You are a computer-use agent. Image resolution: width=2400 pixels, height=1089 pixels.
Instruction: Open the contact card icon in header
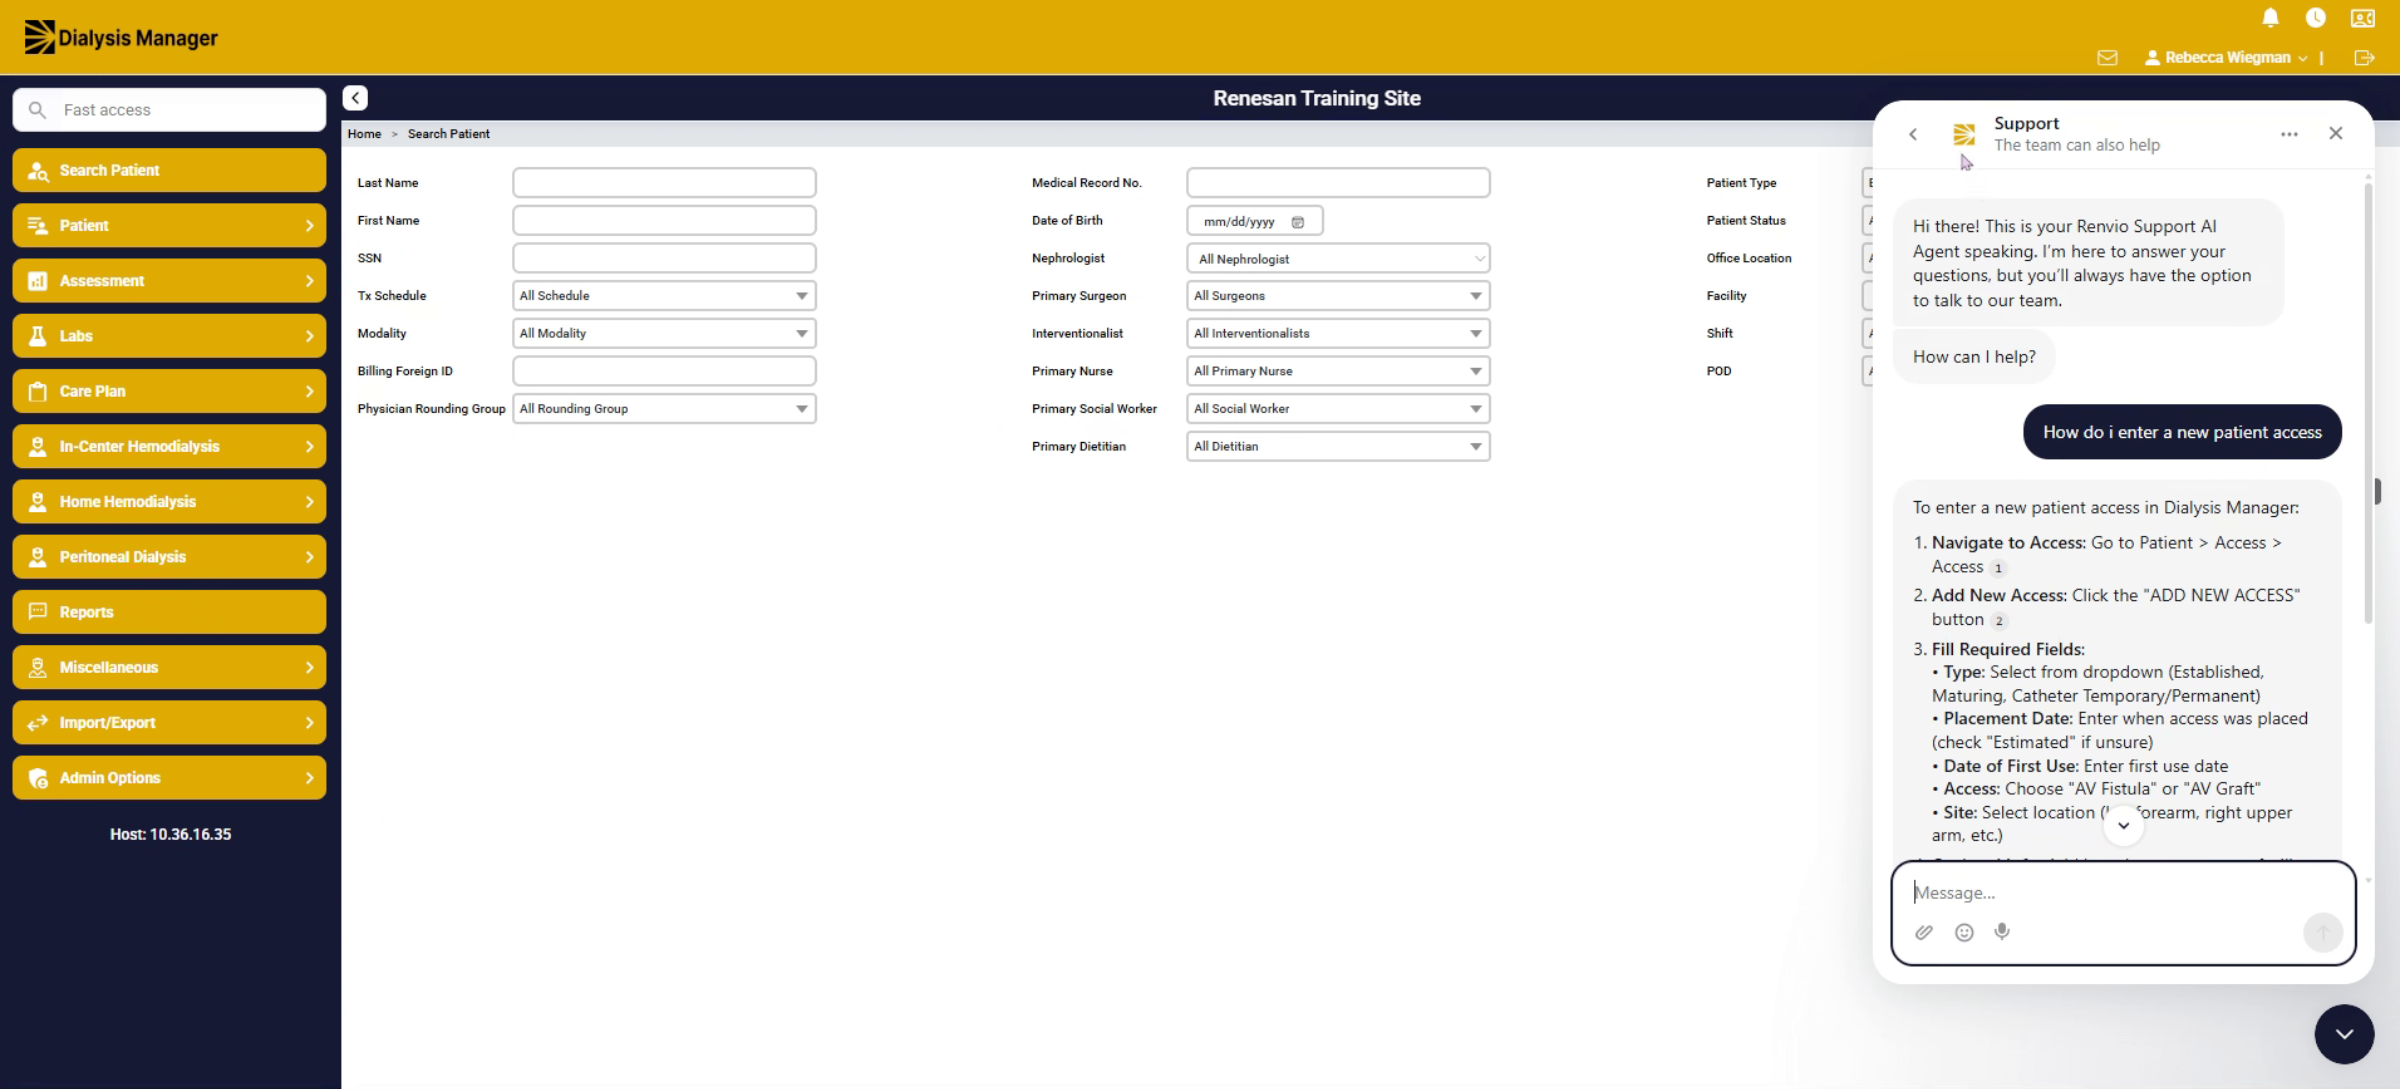point(2362,18)
